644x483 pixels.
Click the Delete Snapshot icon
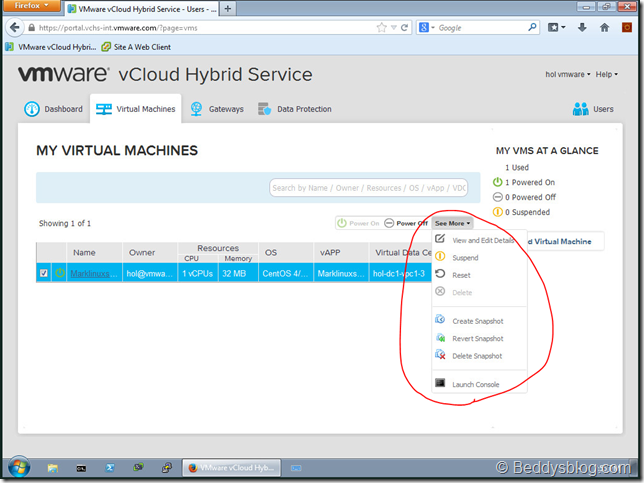(x=440, y=354)
